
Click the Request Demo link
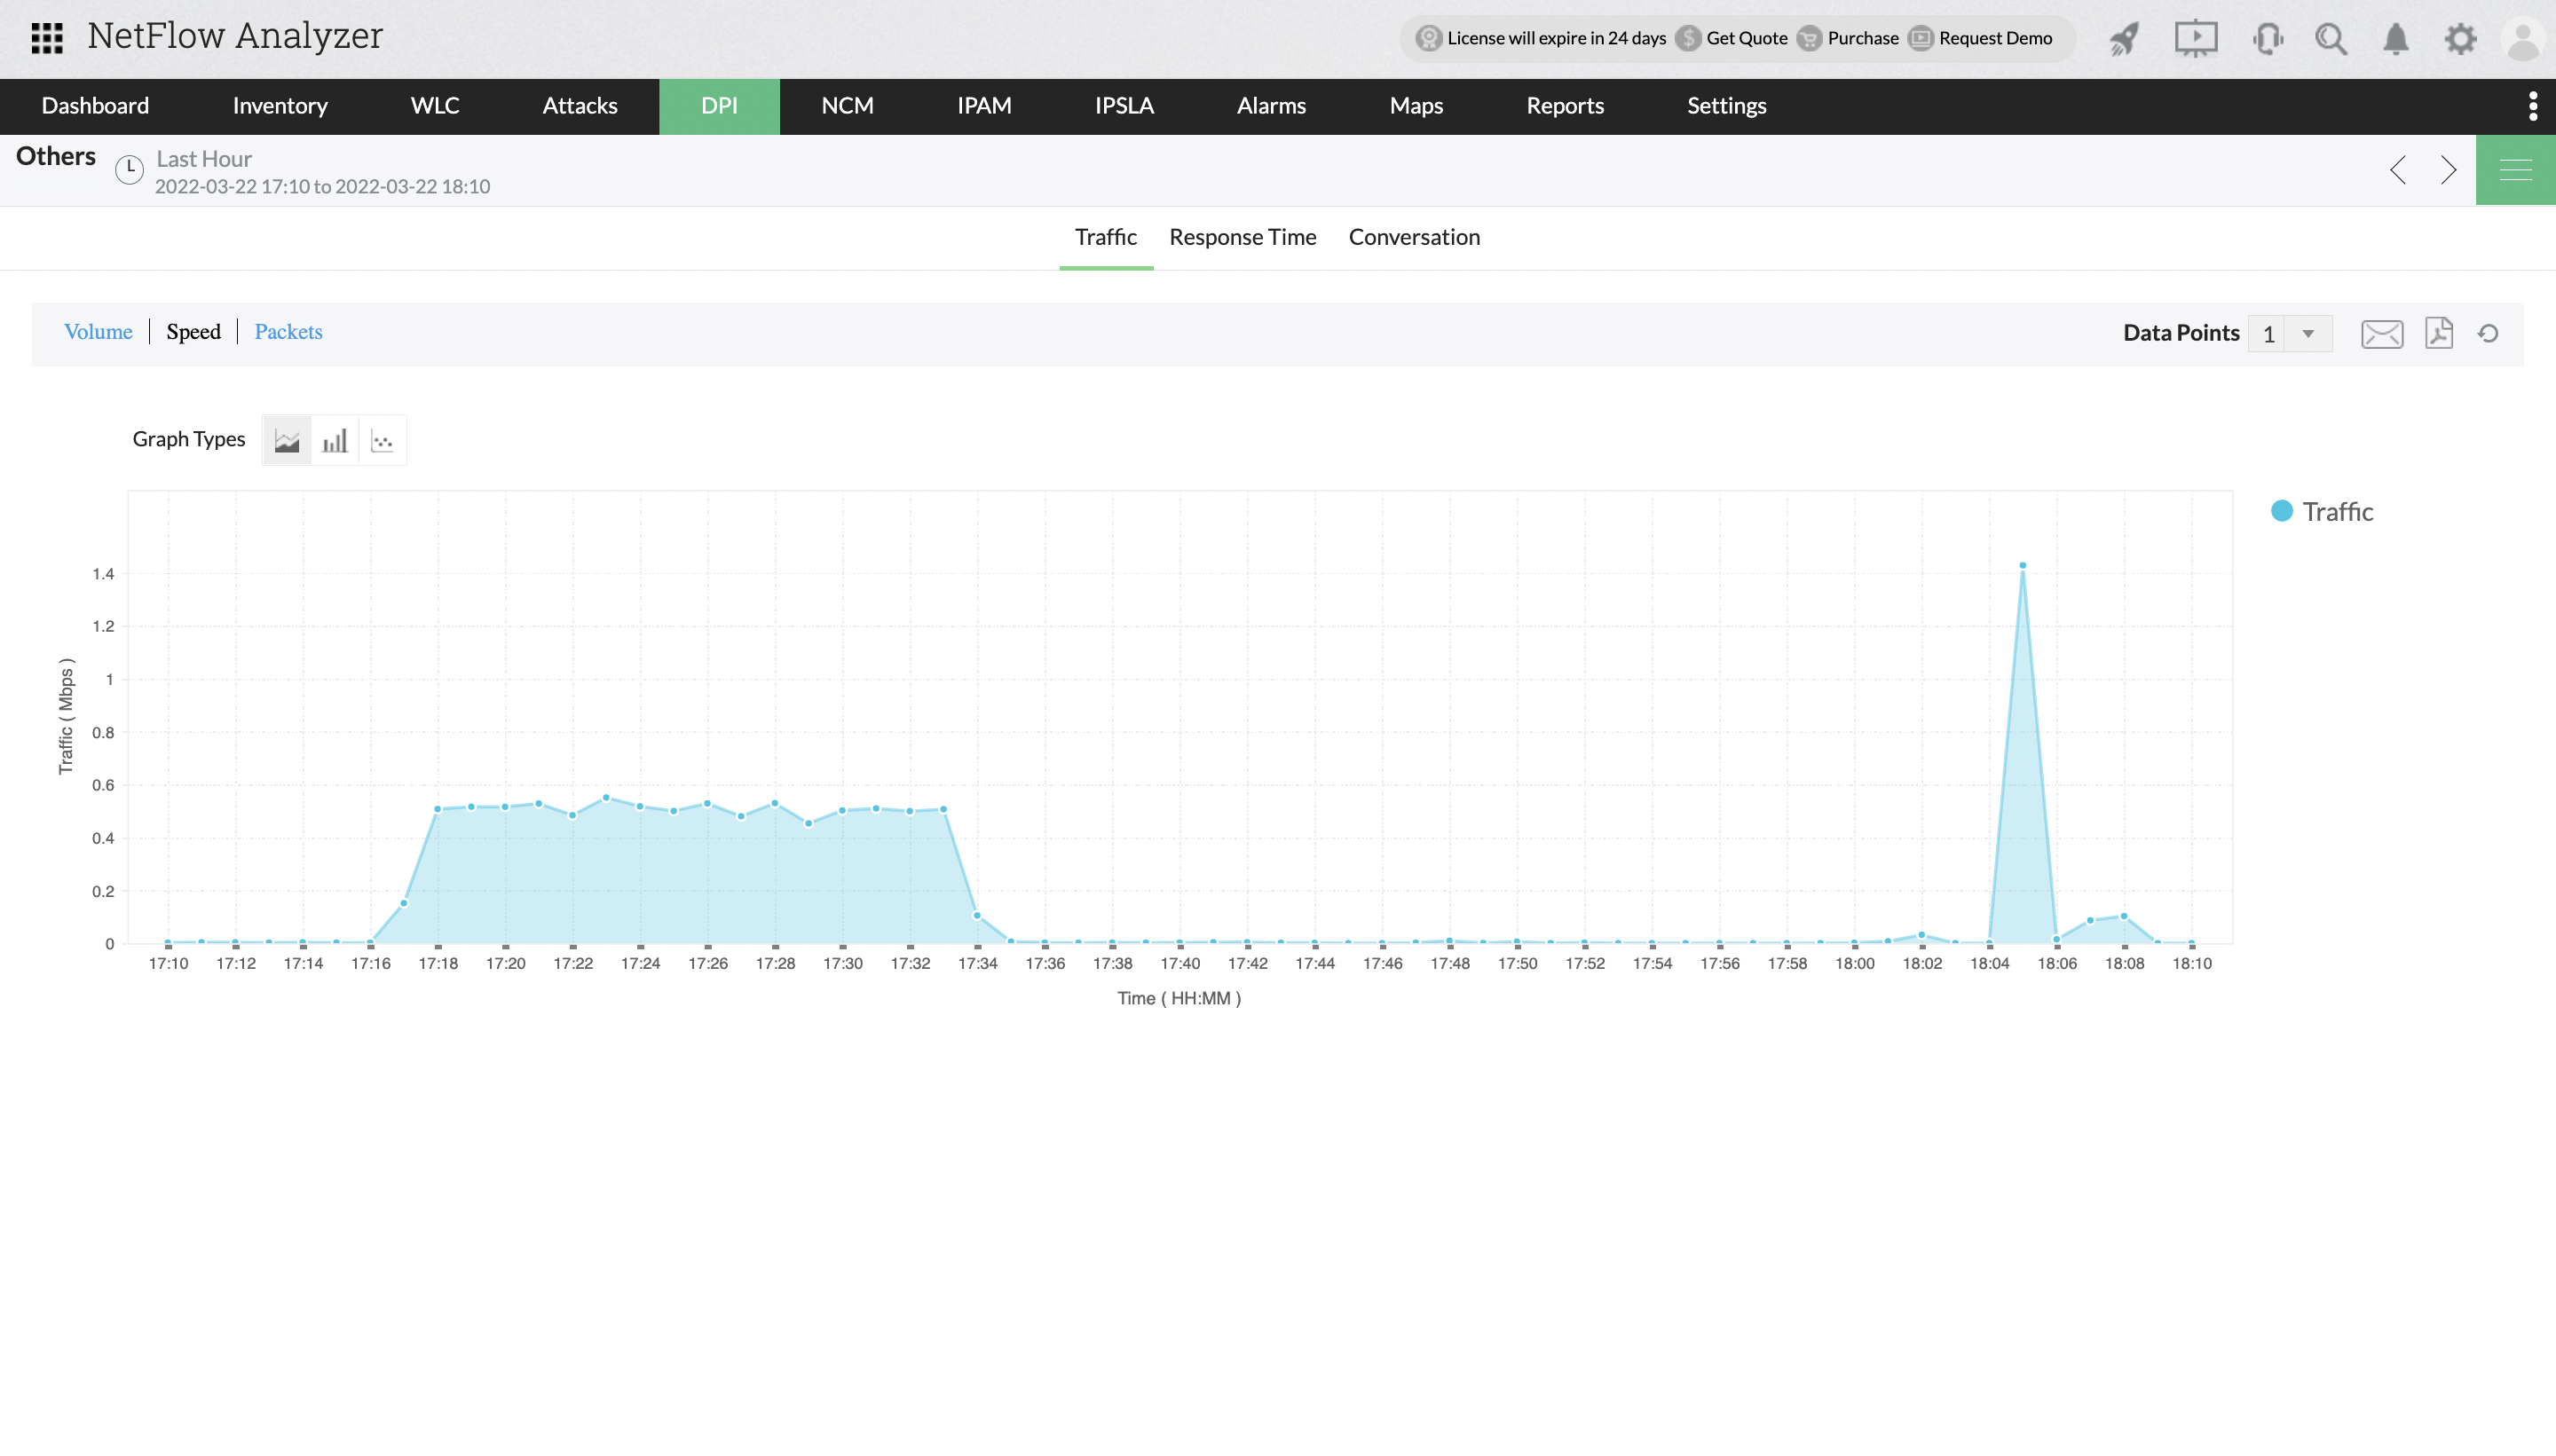(x=1994, y=38)
